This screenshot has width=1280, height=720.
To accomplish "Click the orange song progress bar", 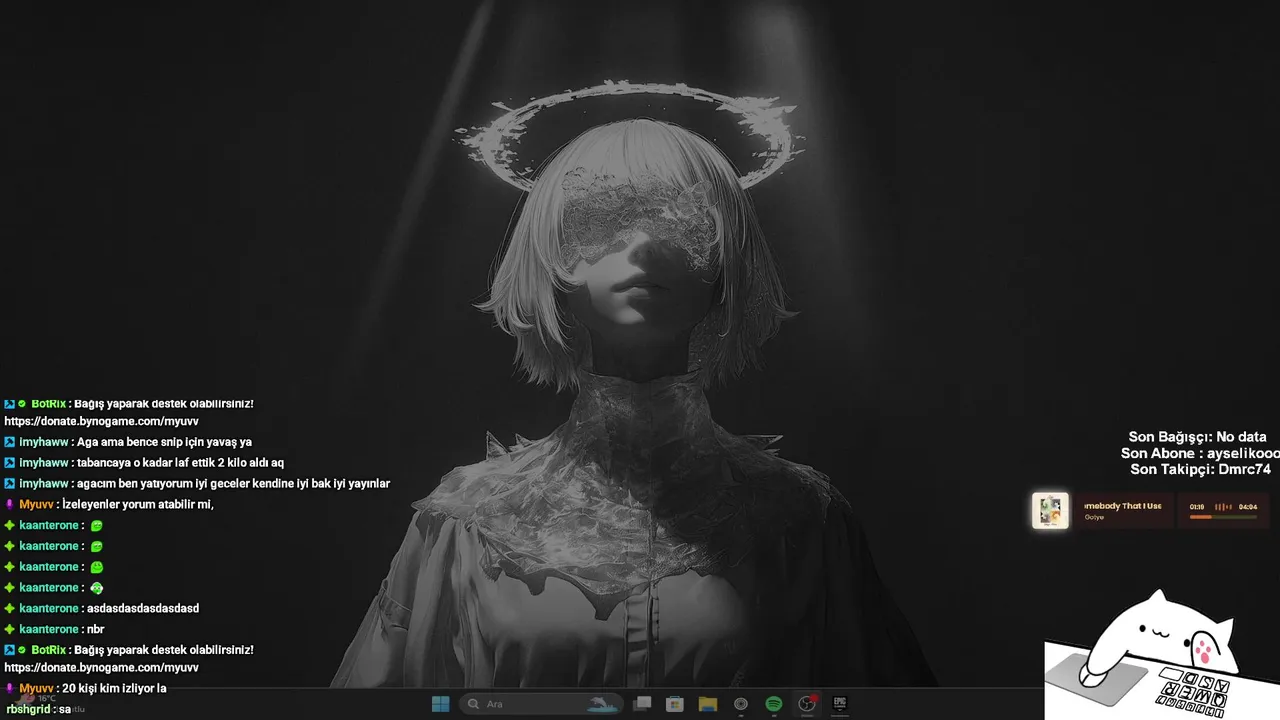I will [x=1223, y=517].
